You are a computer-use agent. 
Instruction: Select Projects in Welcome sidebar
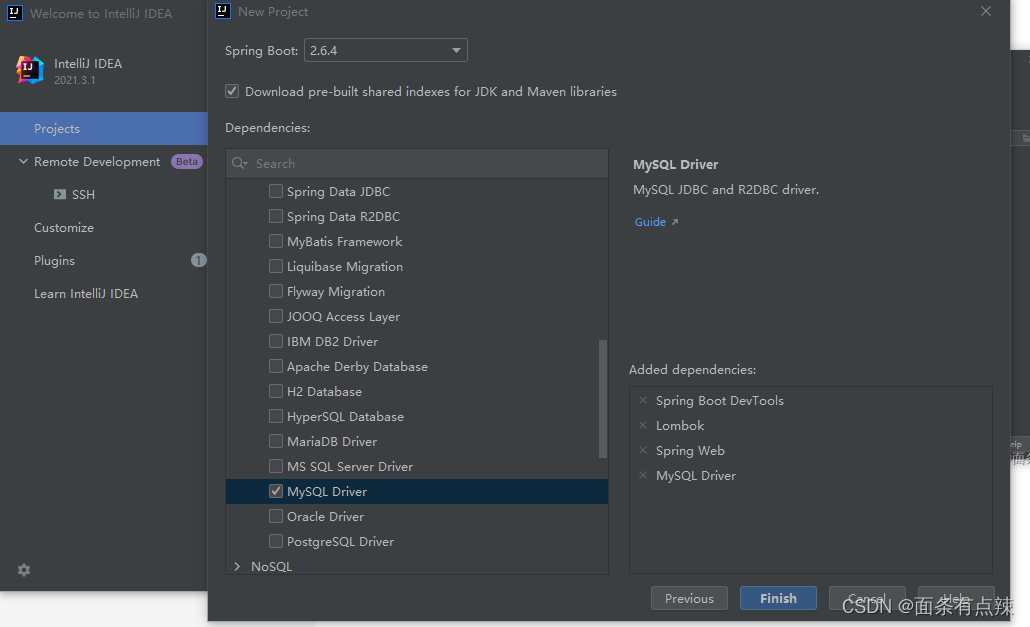104,129
